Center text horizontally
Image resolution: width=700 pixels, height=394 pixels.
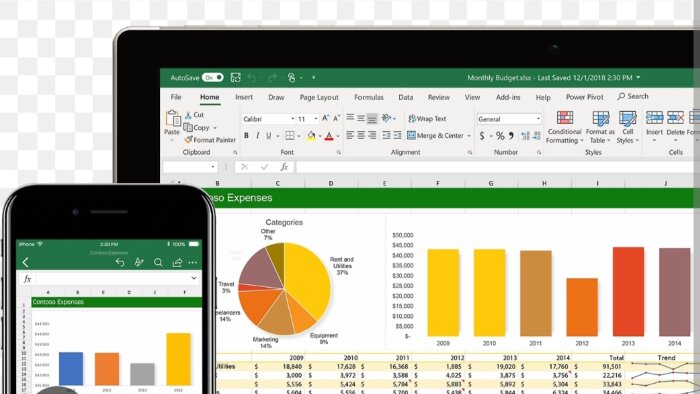coord(361,135)
